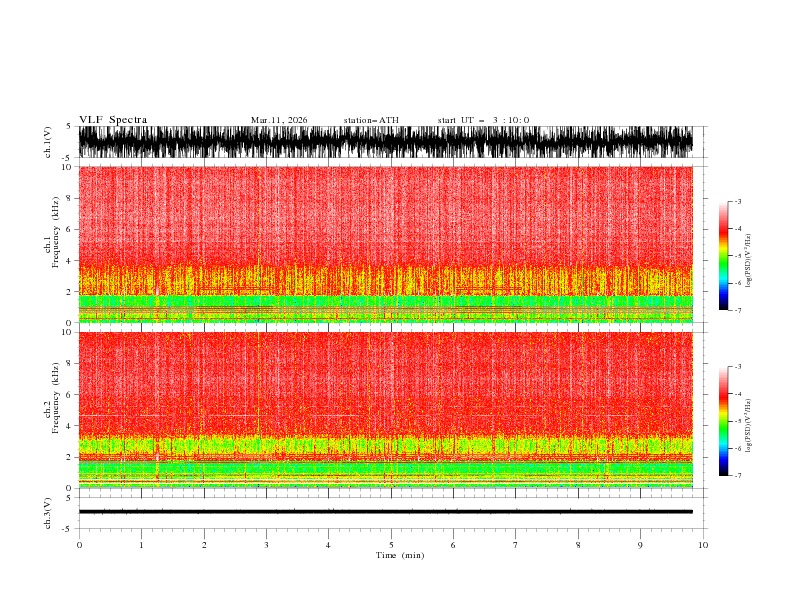Click time axis tick label "5"

pos(391,545)
